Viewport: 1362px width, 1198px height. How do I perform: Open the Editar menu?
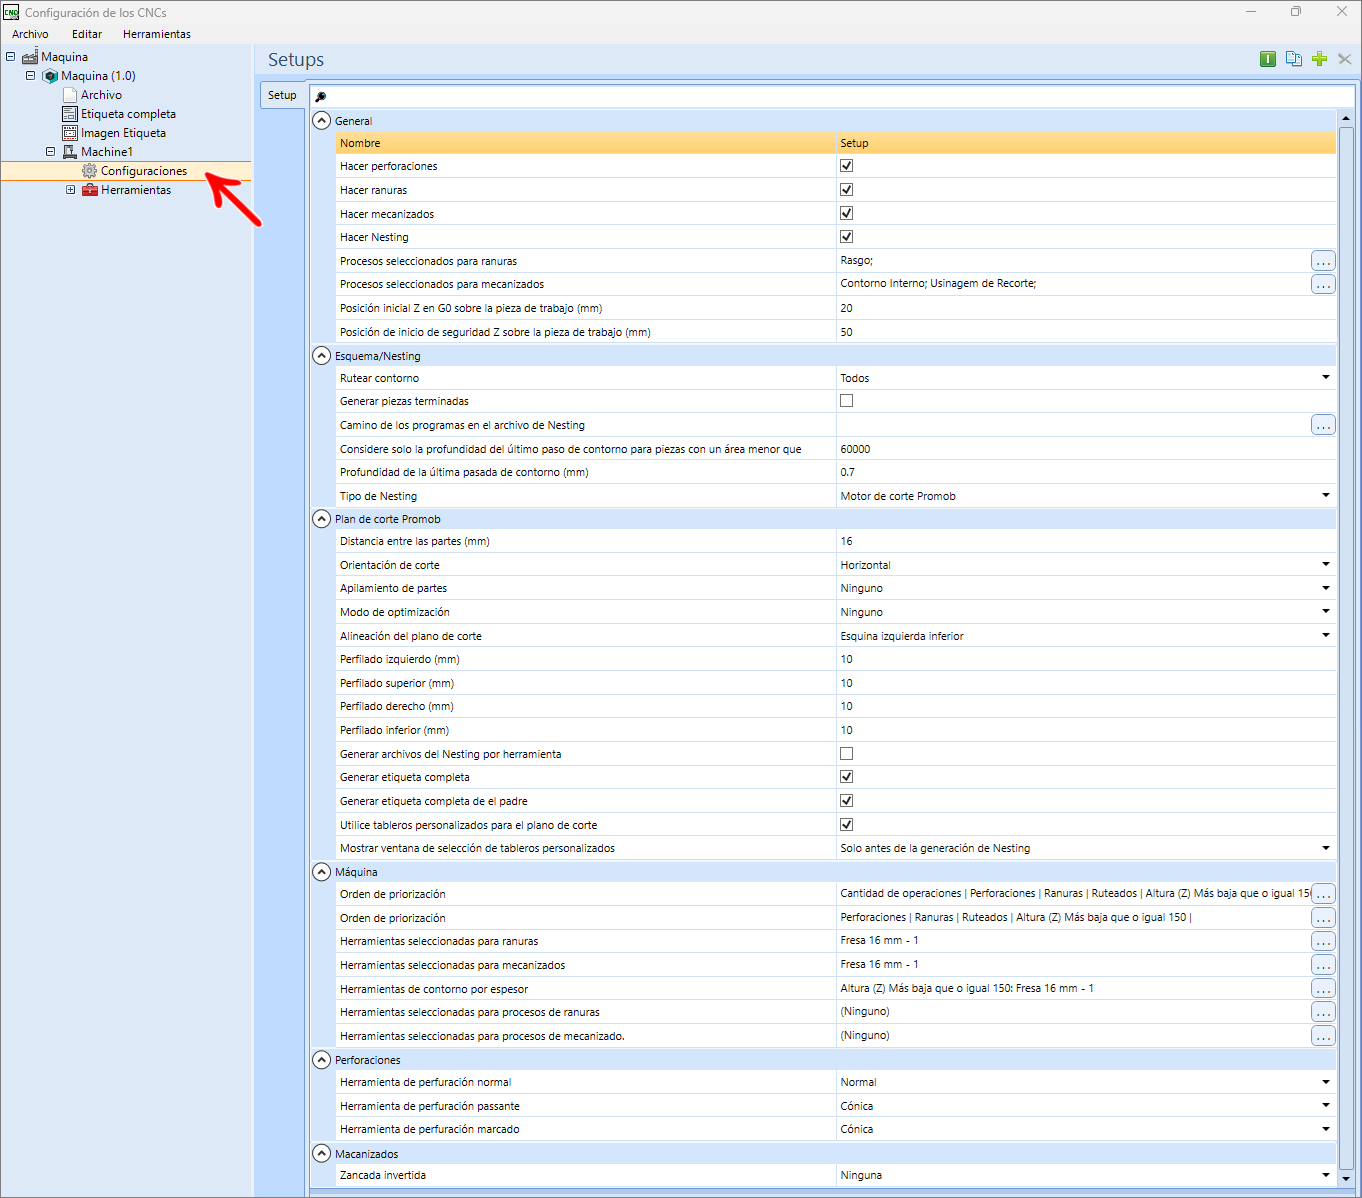coord(87,34)
